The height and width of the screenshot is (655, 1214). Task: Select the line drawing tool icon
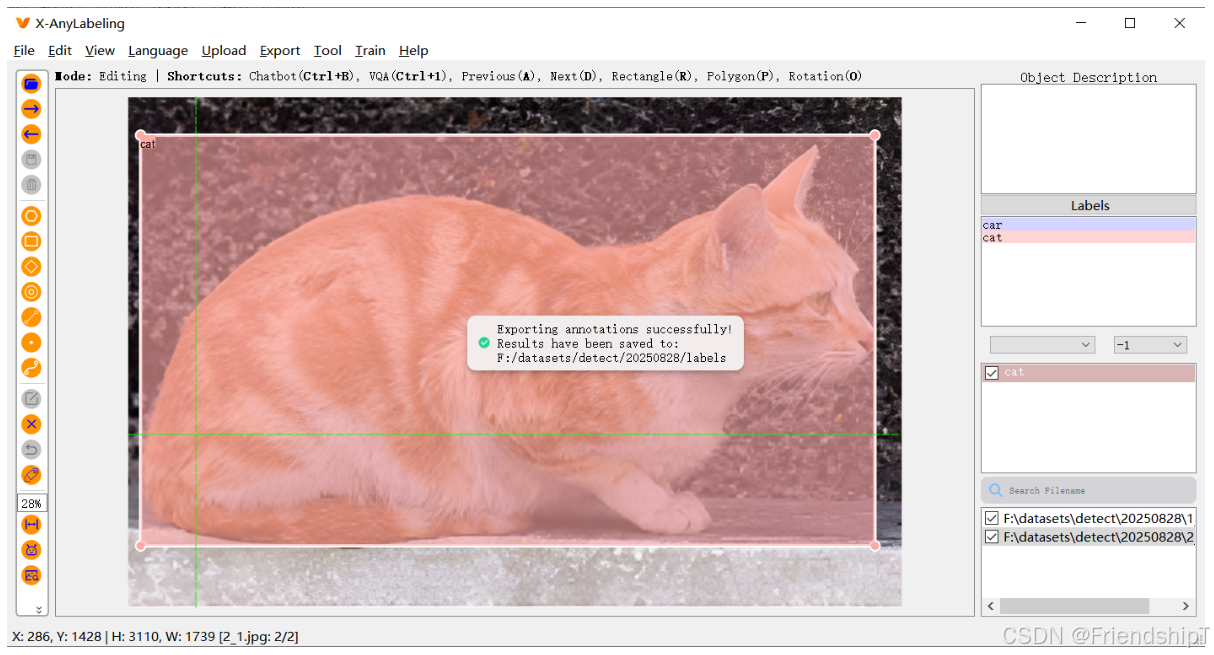tap(31, 317)
